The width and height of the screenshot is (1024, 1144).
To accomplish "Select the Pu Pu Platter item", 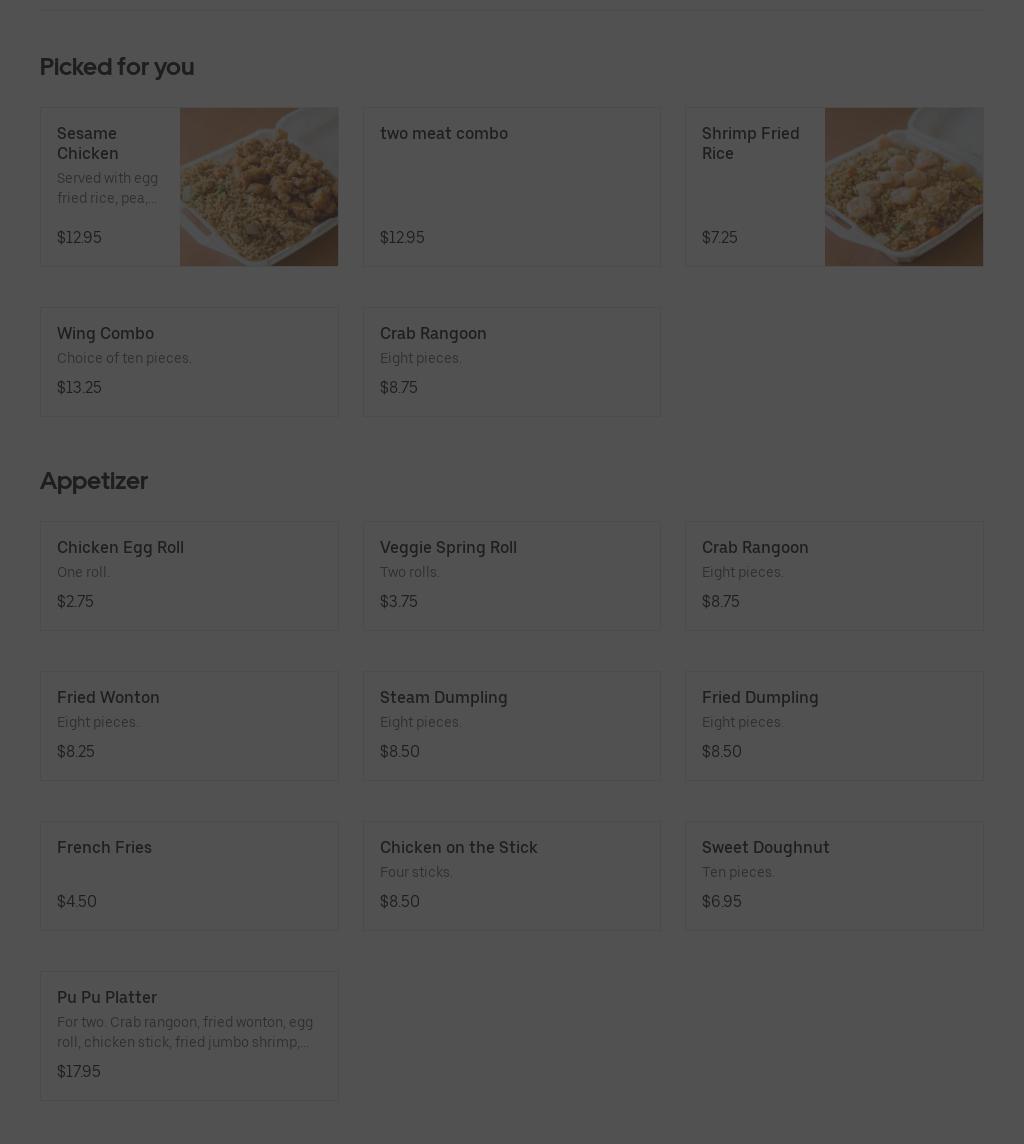I will point(189,1035).
